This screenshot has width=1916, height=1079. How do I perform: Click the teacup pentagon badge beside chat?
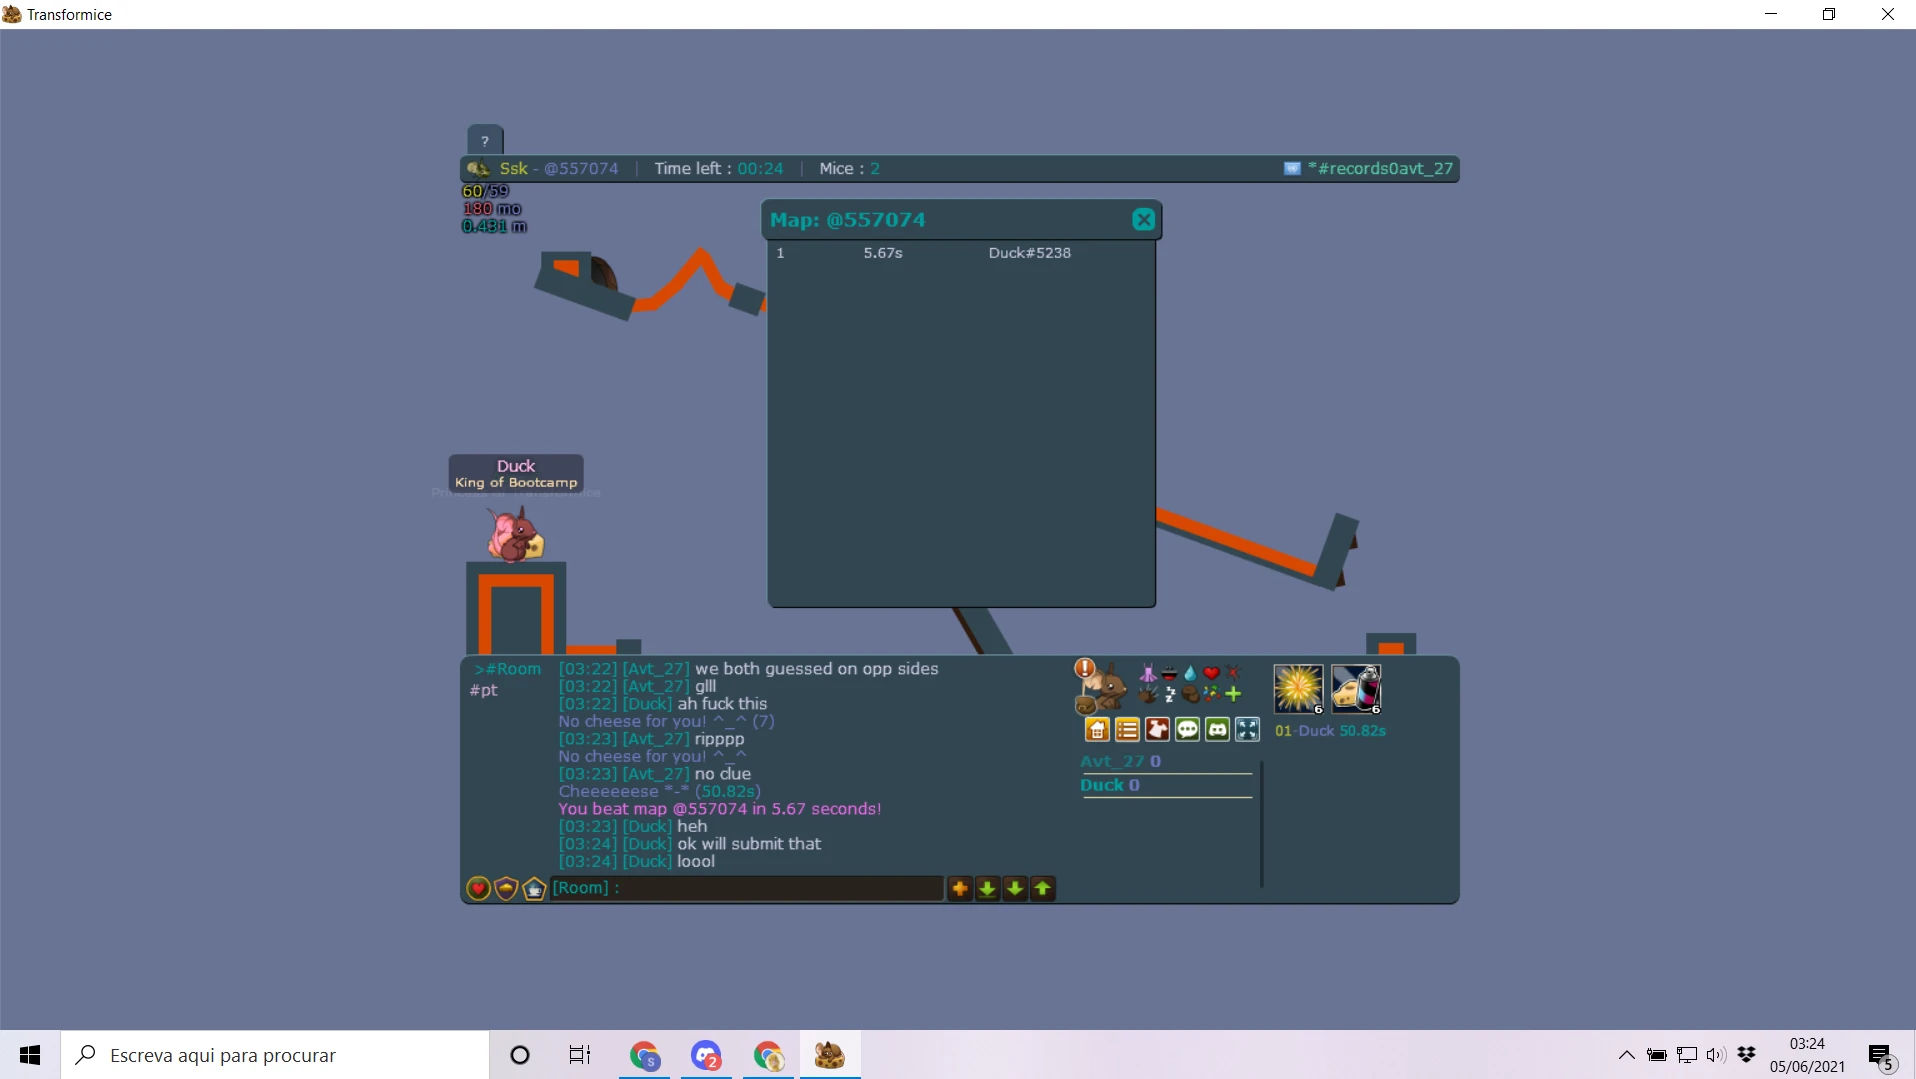pos(534,888)
